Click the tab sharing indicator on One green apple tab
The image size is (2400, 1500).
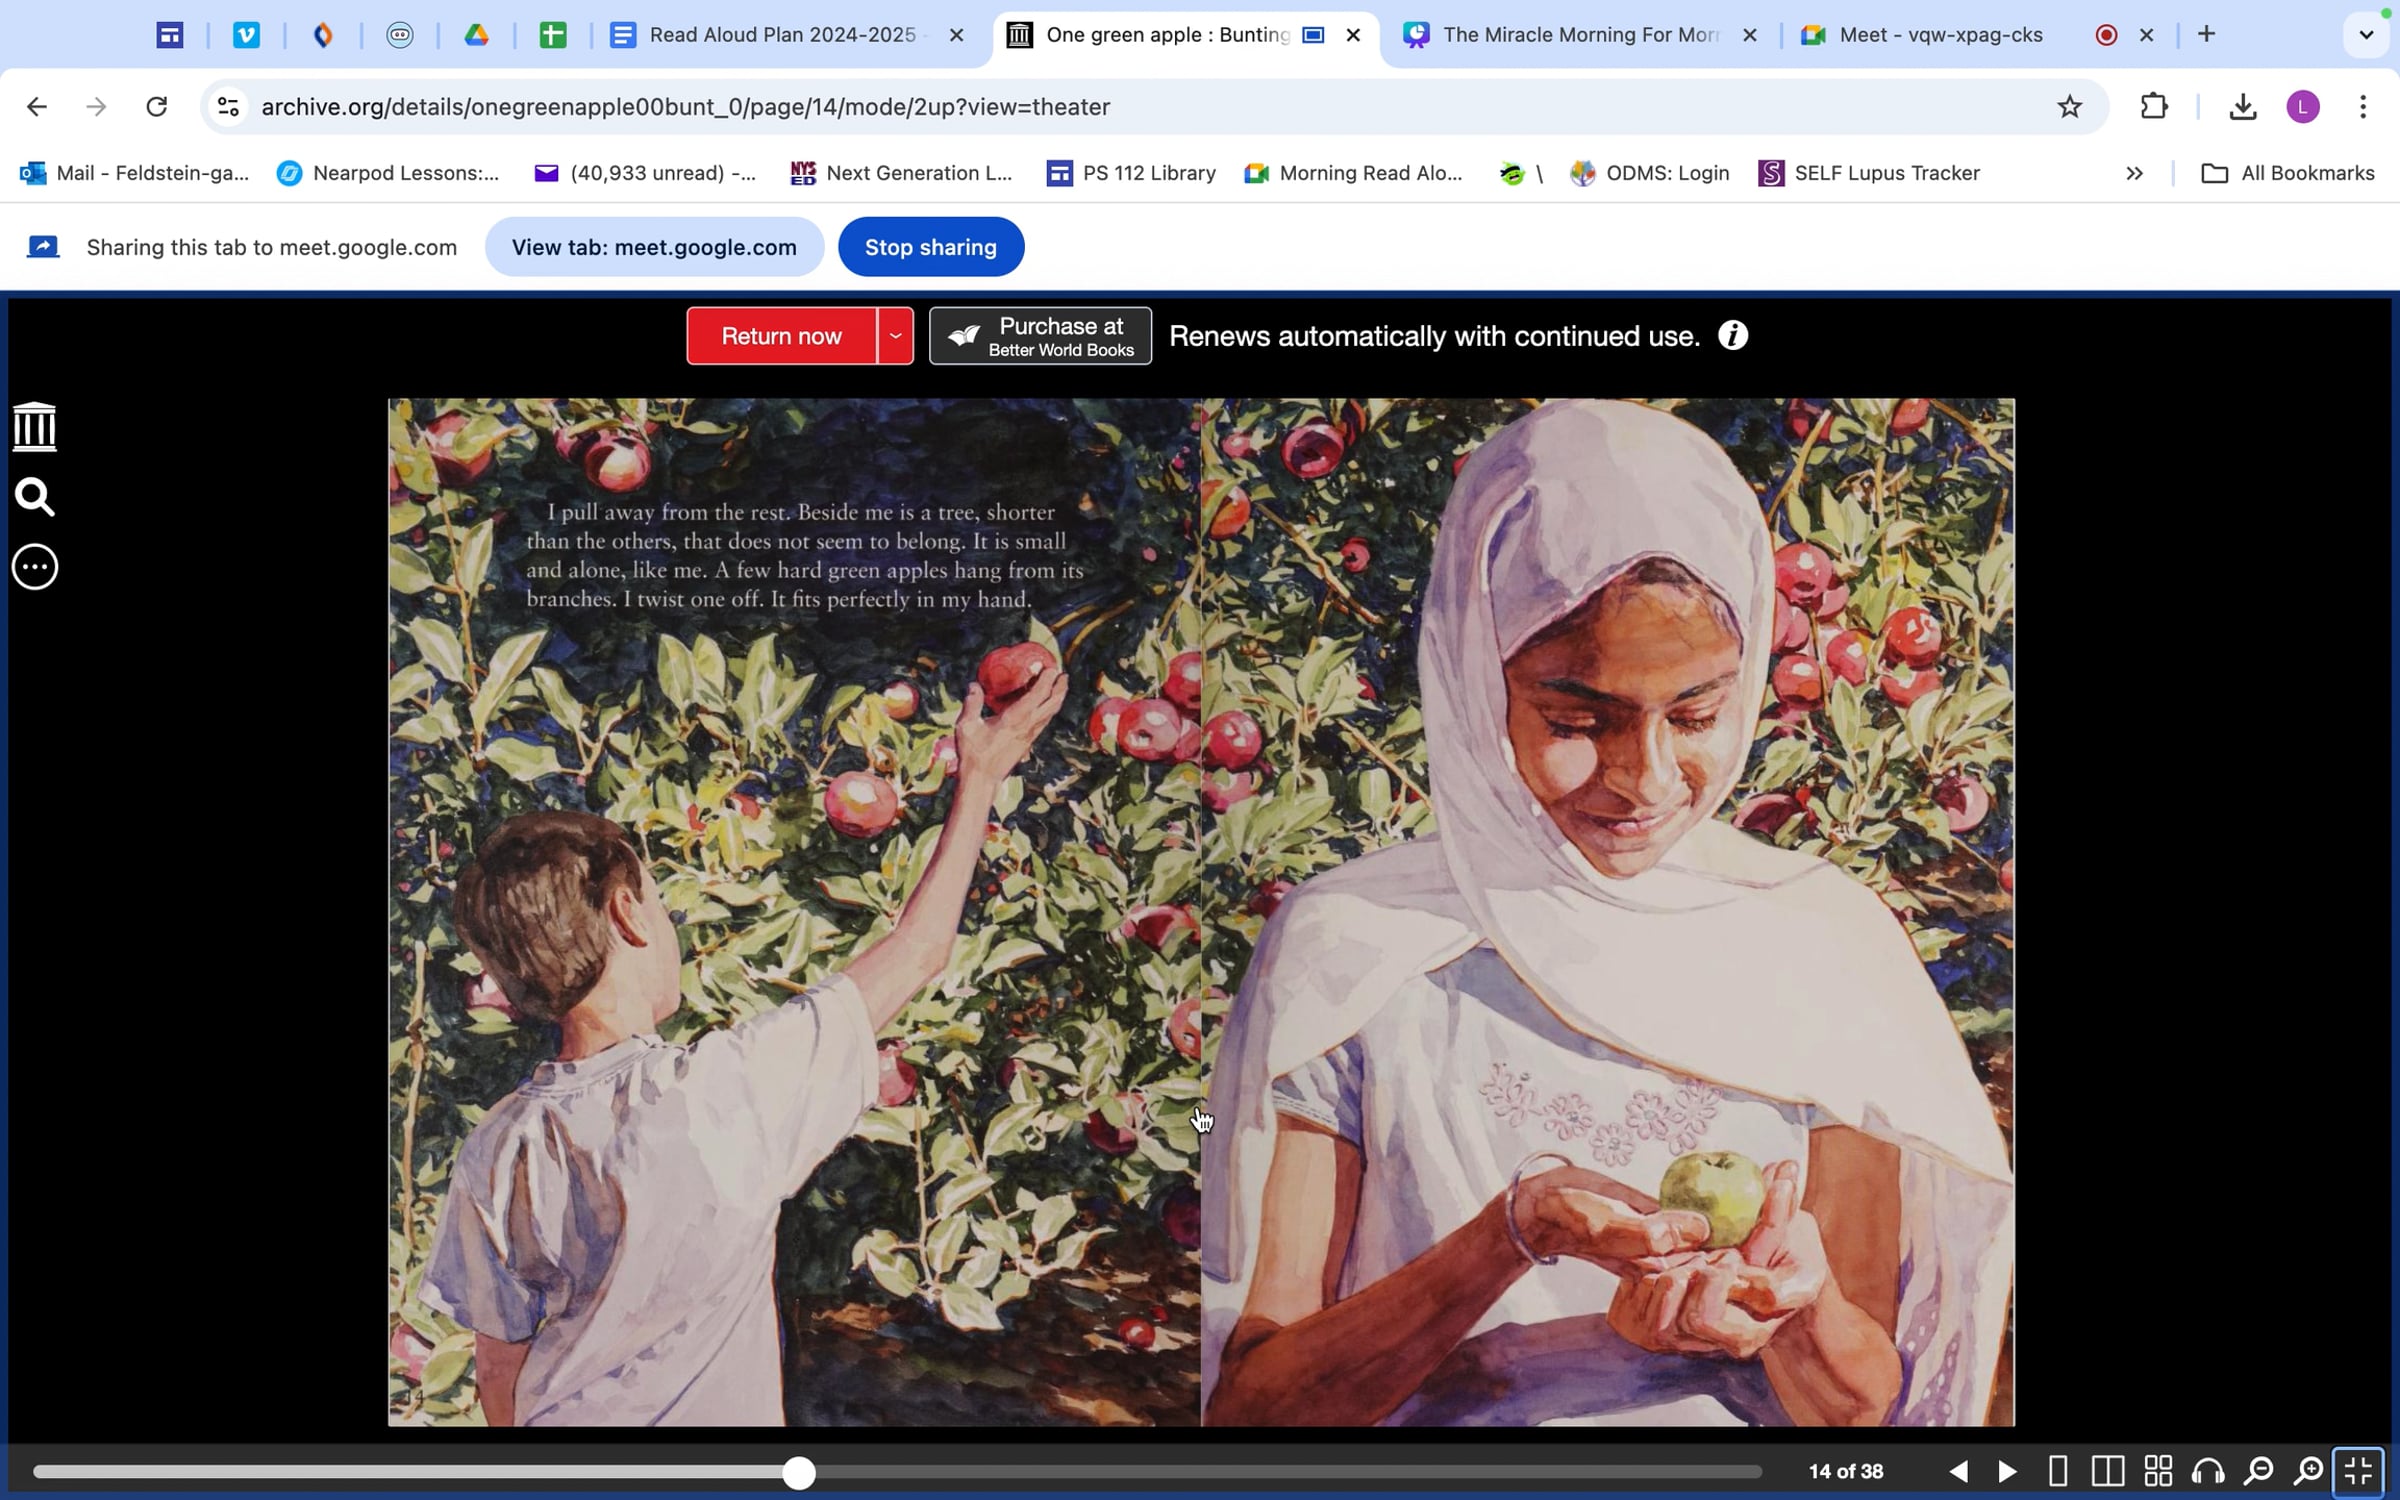tap(1314, 35)
